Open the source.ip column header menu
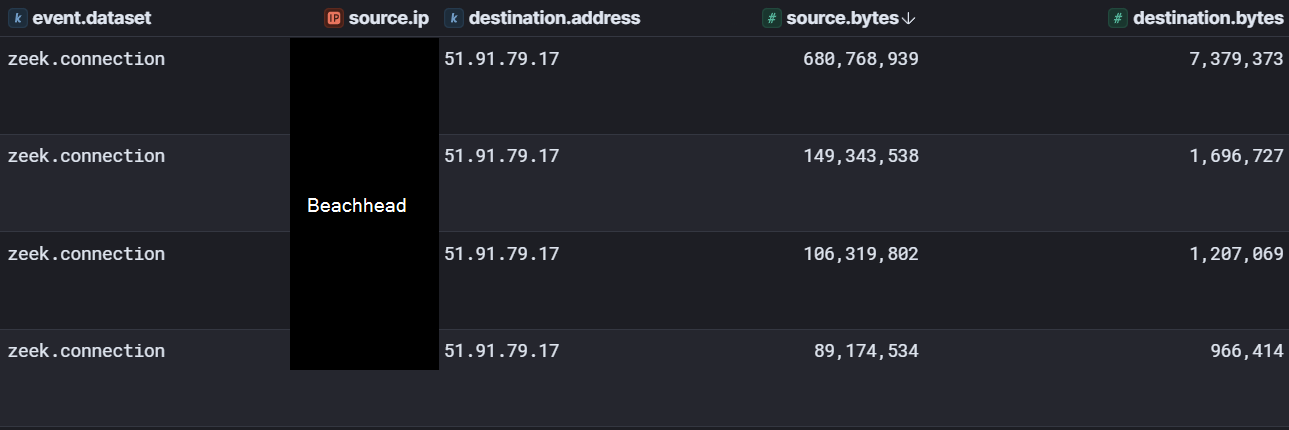 coord(388,18)
